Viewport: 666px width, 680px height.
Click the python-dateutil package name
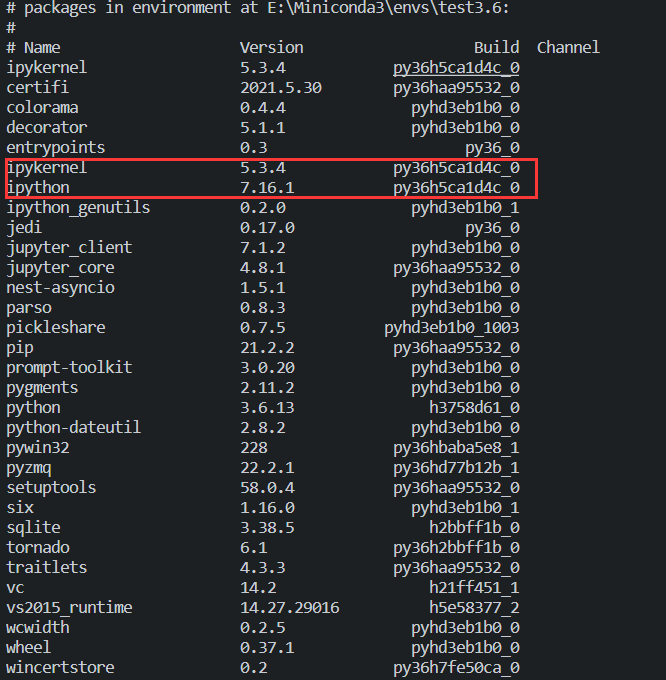pos(73,428)
